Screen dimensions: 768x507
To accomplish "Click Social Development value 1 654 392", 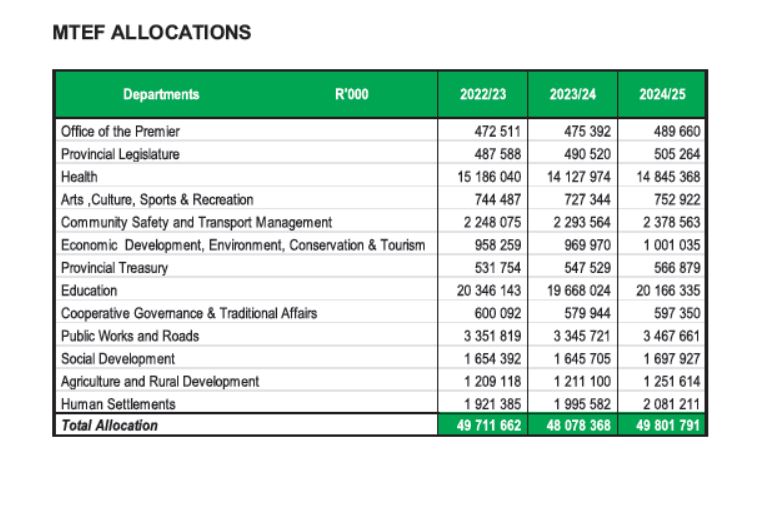I will coord(492,359).
